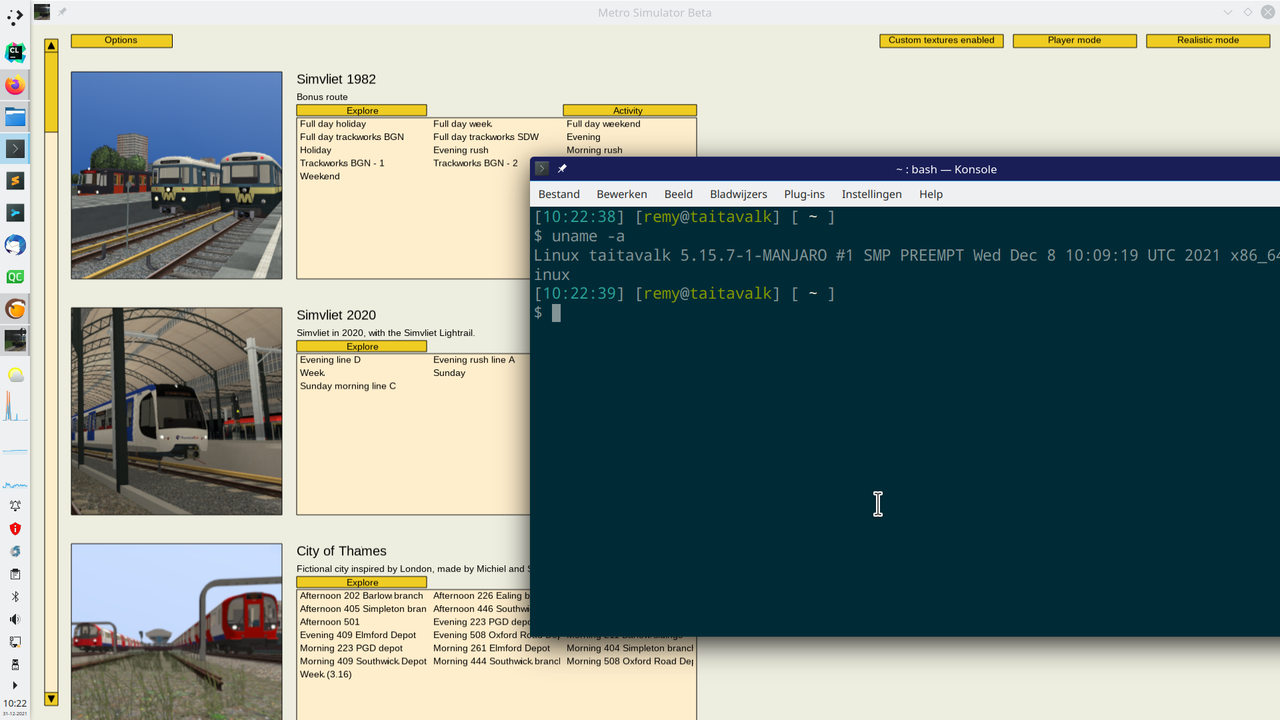Select Week (3.16) scenario
1280x720 pixels.
click(326, 674)
